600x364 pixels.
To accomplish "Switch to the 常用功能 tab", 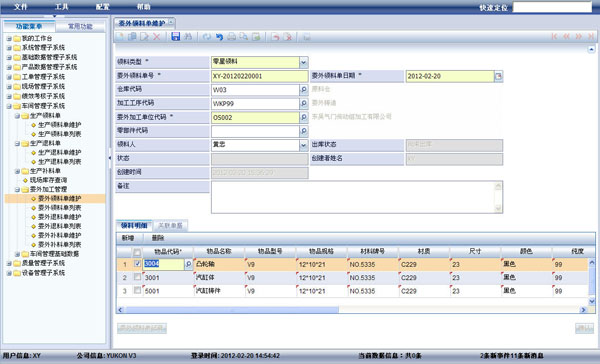I will [x=80, y=26].
